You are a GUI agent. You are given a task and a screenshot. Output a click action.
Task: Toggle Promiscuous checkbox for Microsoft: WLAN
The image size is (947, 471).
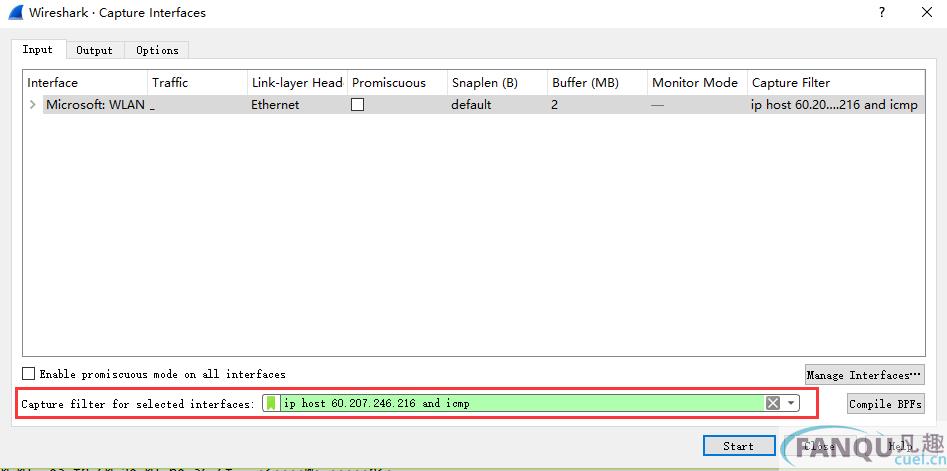(358, 104)
